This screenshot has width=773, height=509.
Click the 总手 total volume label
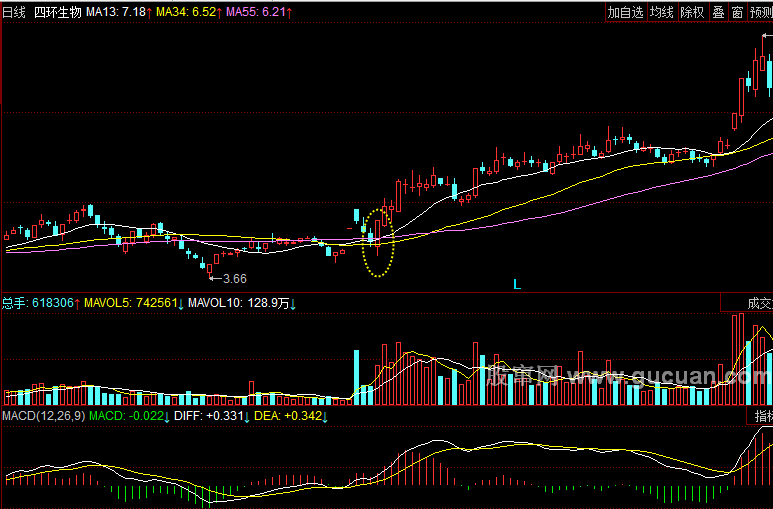38,302
